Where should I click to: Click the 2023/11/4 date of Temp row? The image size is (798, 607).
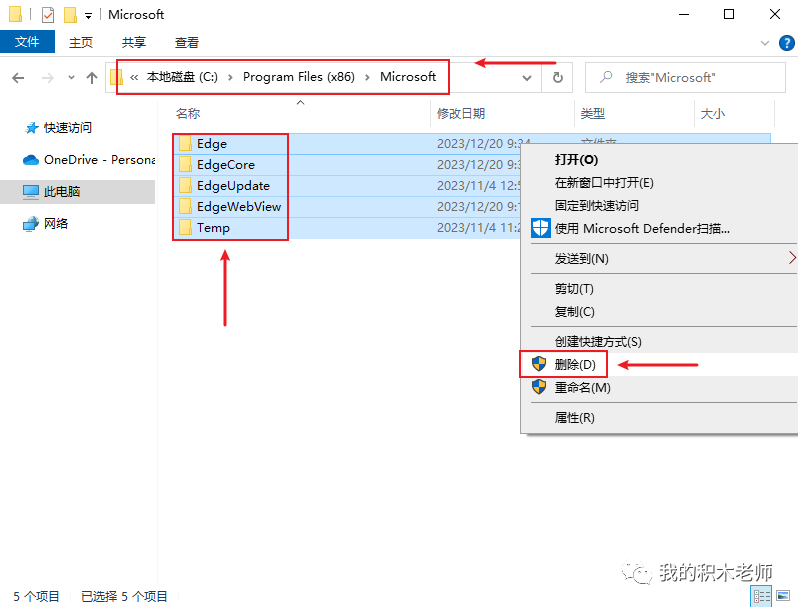click(478, 227)
